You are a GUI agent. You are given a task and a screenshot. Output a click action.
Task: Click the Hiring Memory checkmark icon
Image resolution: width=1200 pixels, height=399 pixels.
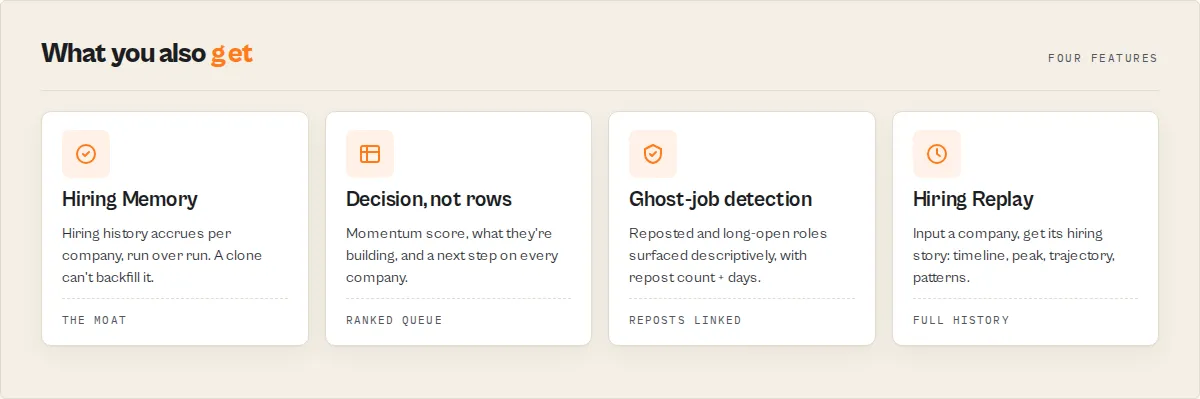(86, 154)
